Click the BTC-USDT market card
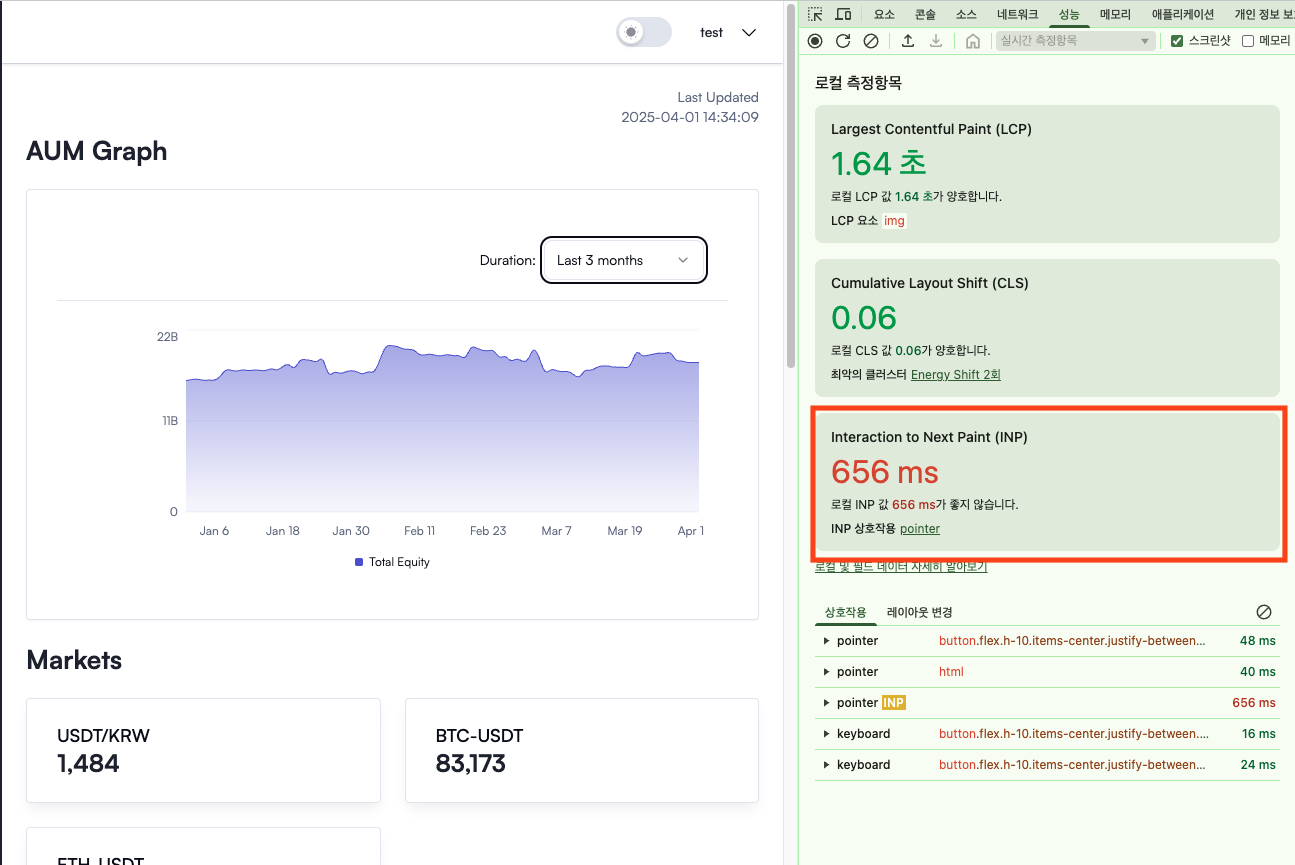The width and height of the screenshot is (1295, 865). pyautogui.click(x=581, y=750)
